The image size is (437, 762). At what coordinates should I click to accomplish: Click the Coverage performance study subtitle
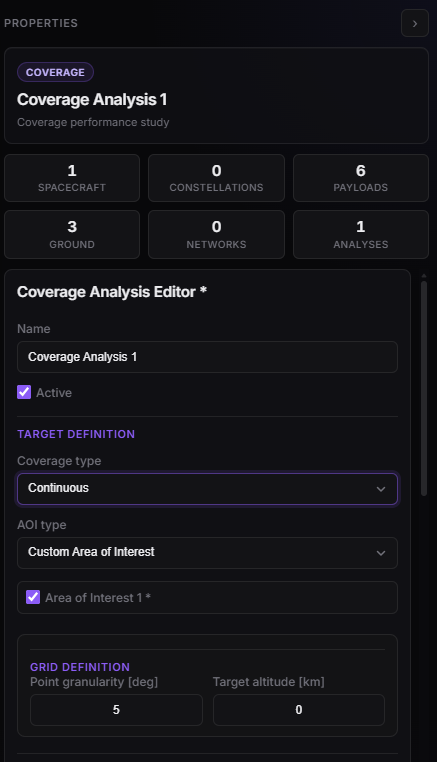point(93,122)
